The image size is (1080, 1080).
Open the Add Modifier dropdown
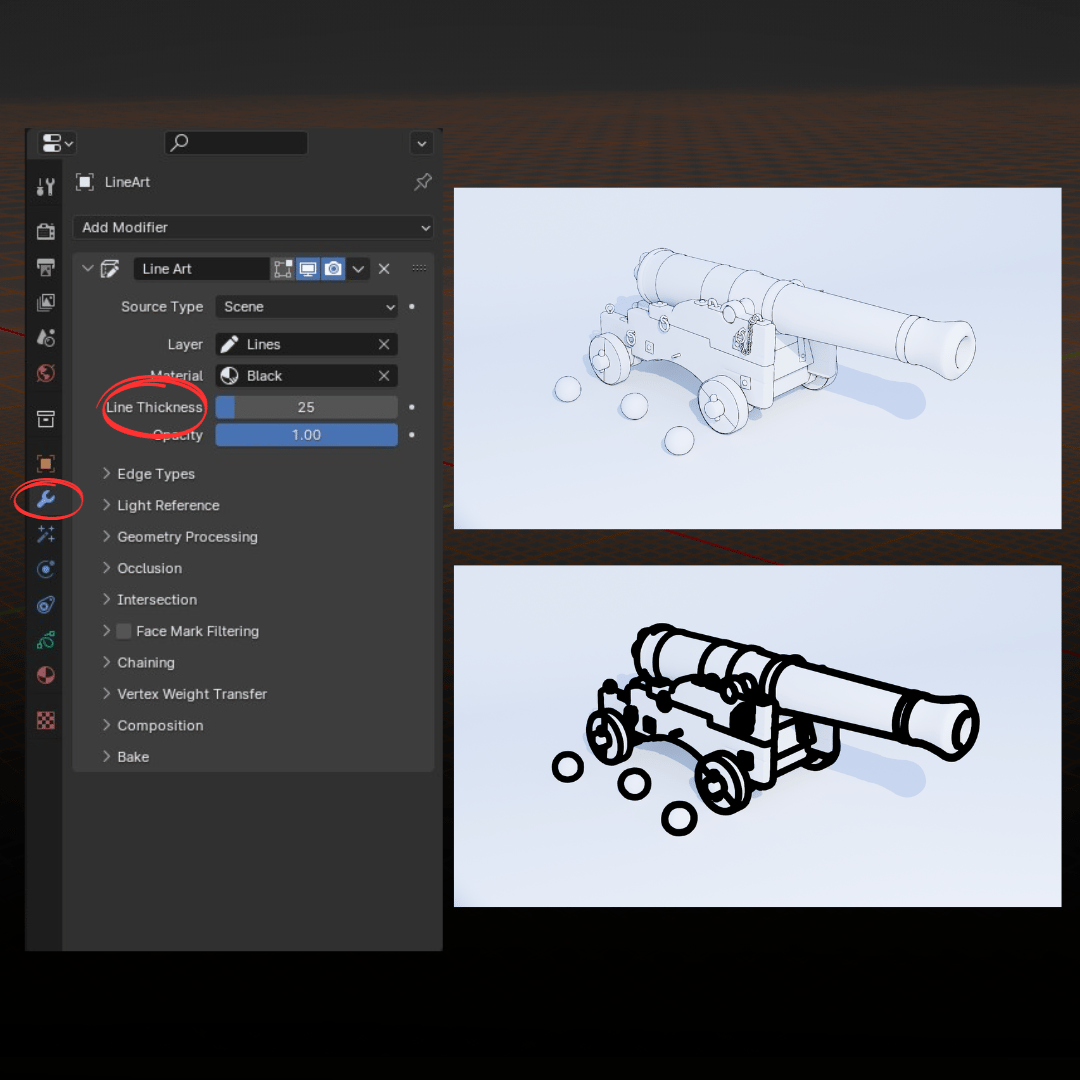(253, 227)
